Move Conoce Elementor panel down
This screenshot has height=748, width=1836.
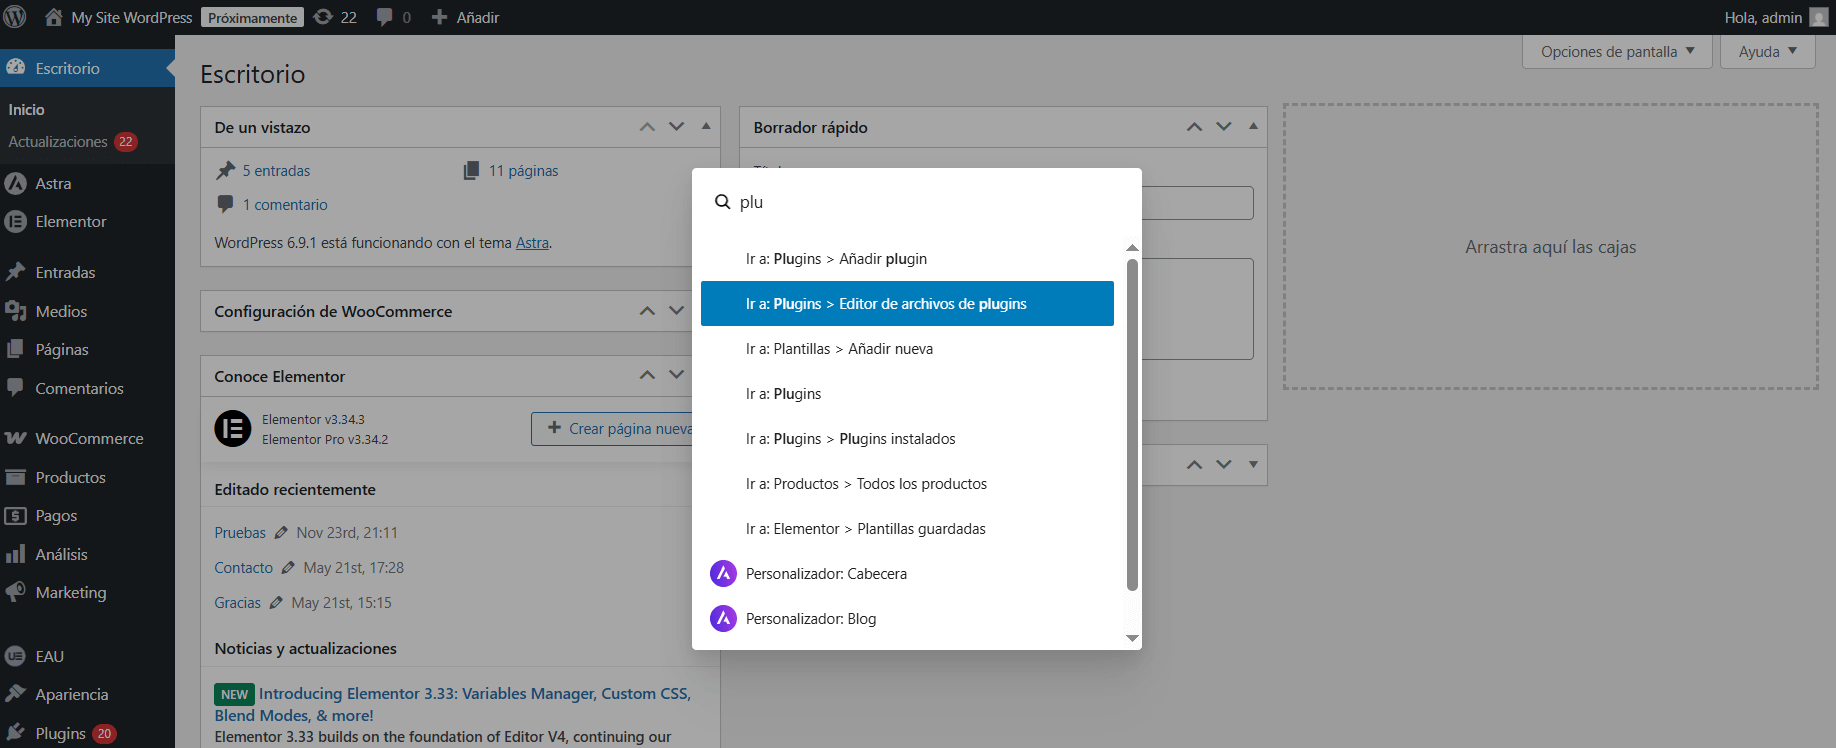[677, 375]
